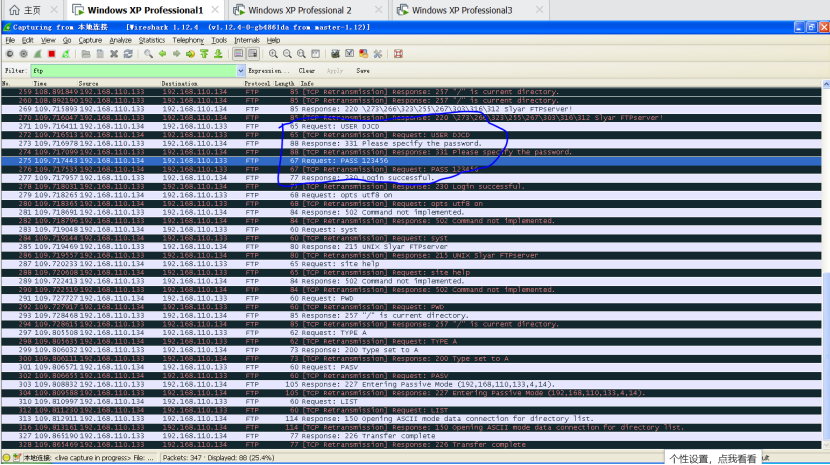Image resolution: width=830 pixels, height=465 pixels.
Task: Go forward in packet history arrow
Action: (176, 54)
